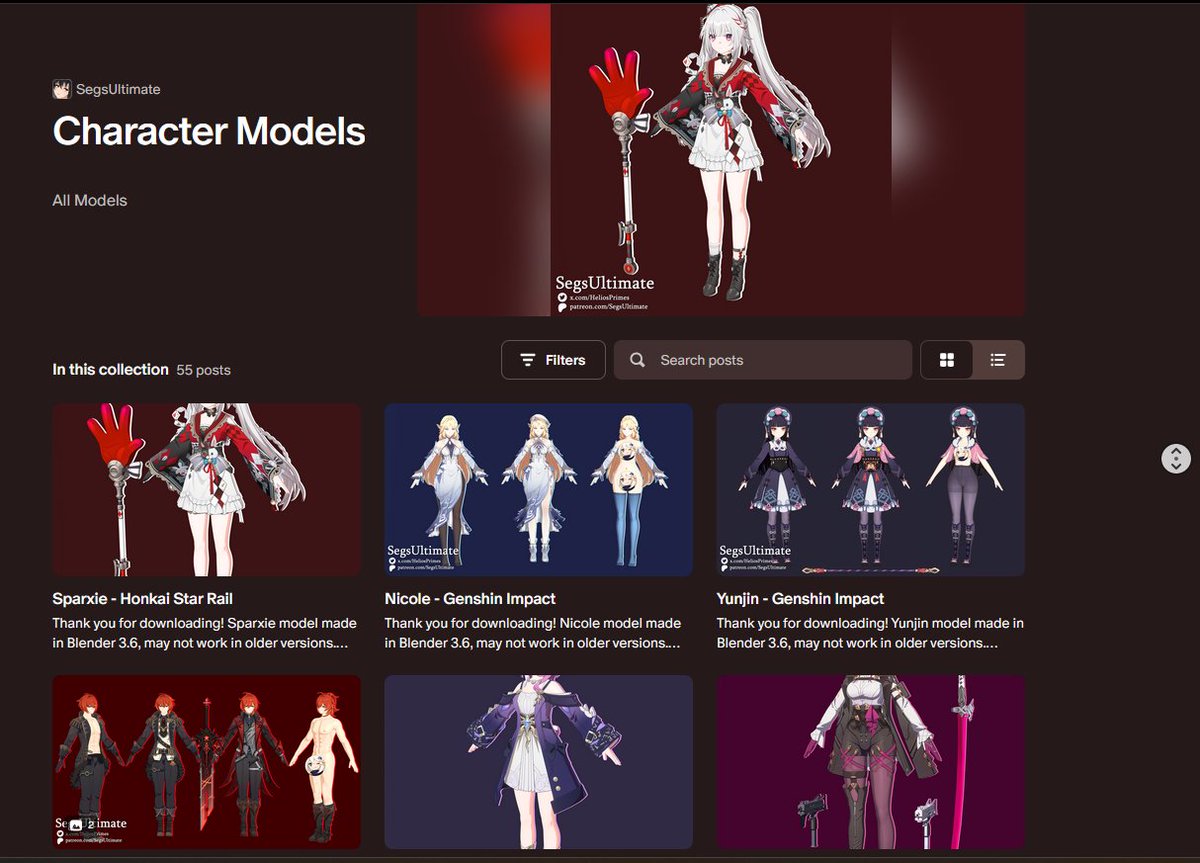The image size is (1200, 863).
Task: Click the In this collection label
Action: (x=111, y=370)
